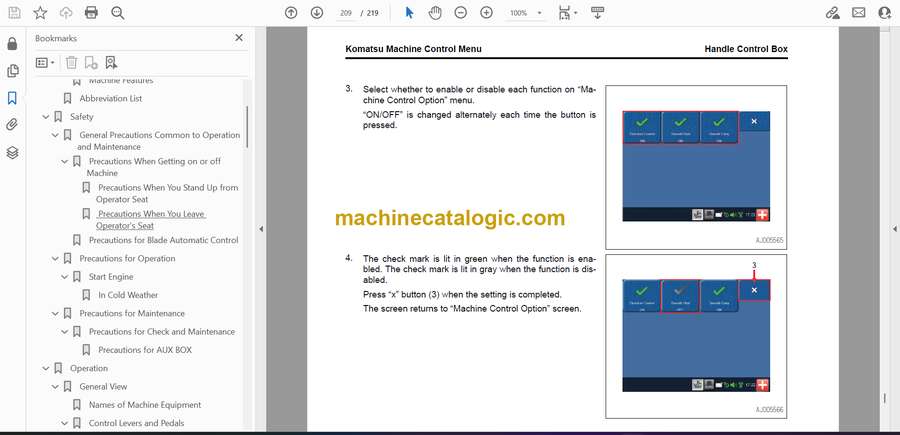Collapse Precautions for Check and Maintenance
The height and width of the screenshot is (435, 900).
(x=64, y=332)
